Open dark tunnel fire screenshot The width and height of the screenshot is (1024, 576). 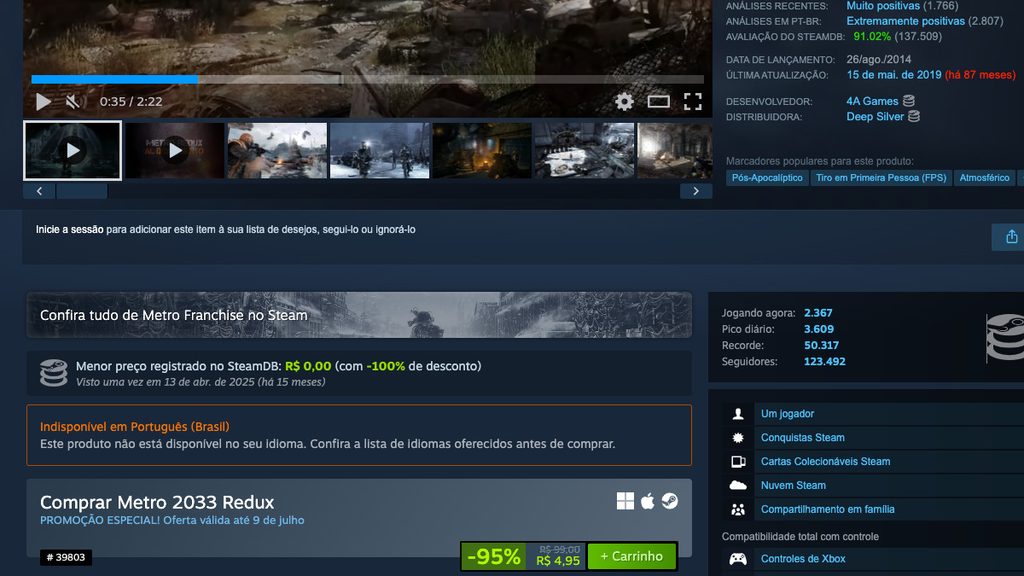click(482, 150)
